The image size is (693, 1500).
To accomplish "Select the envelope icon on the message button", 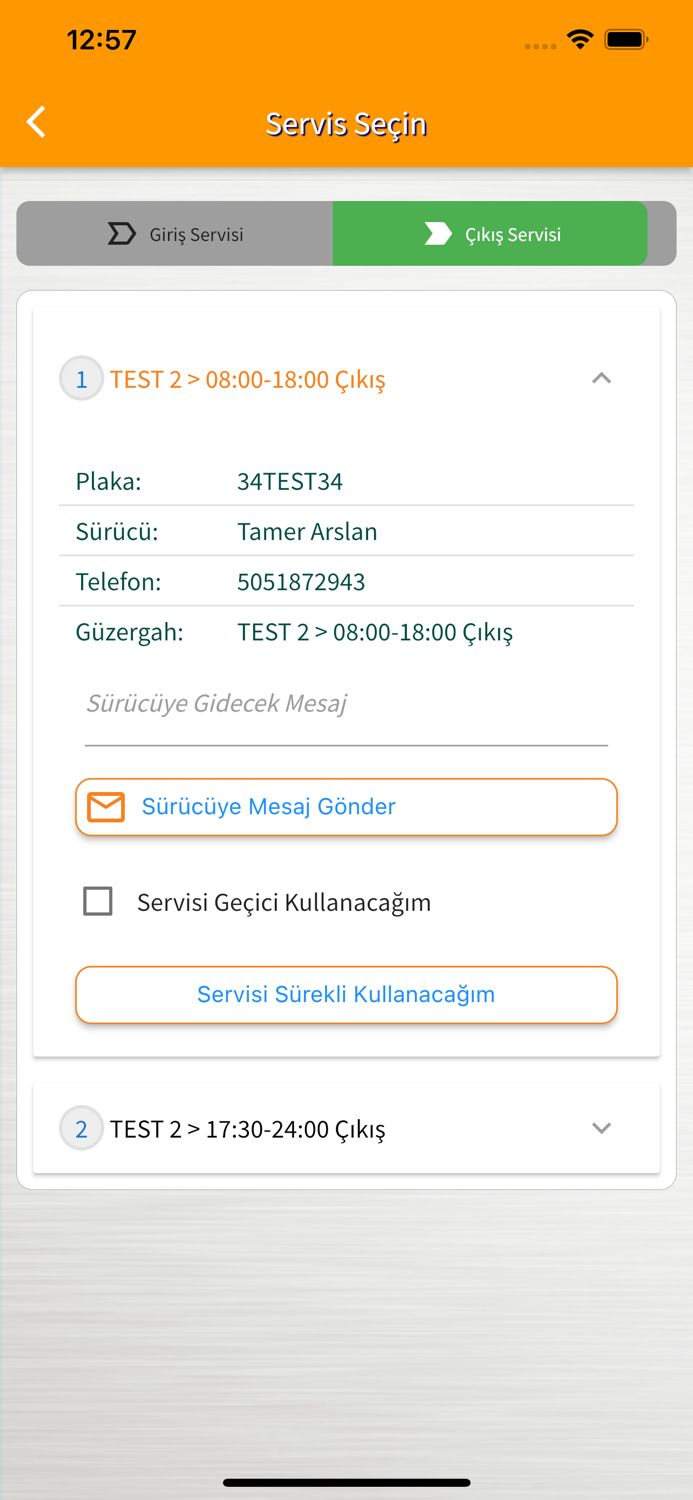I will [x=105, y=806].
